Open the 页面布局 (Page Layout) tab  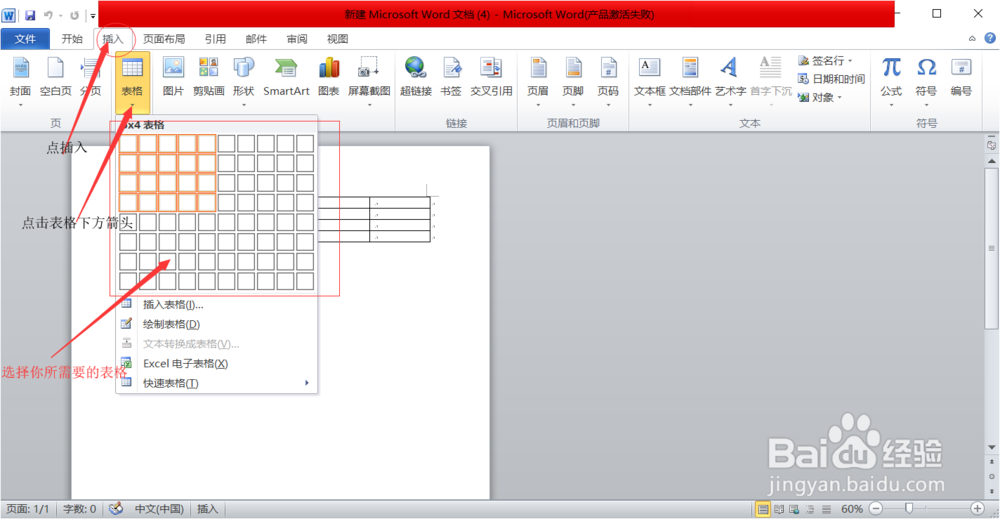click(x=164, y=39)
